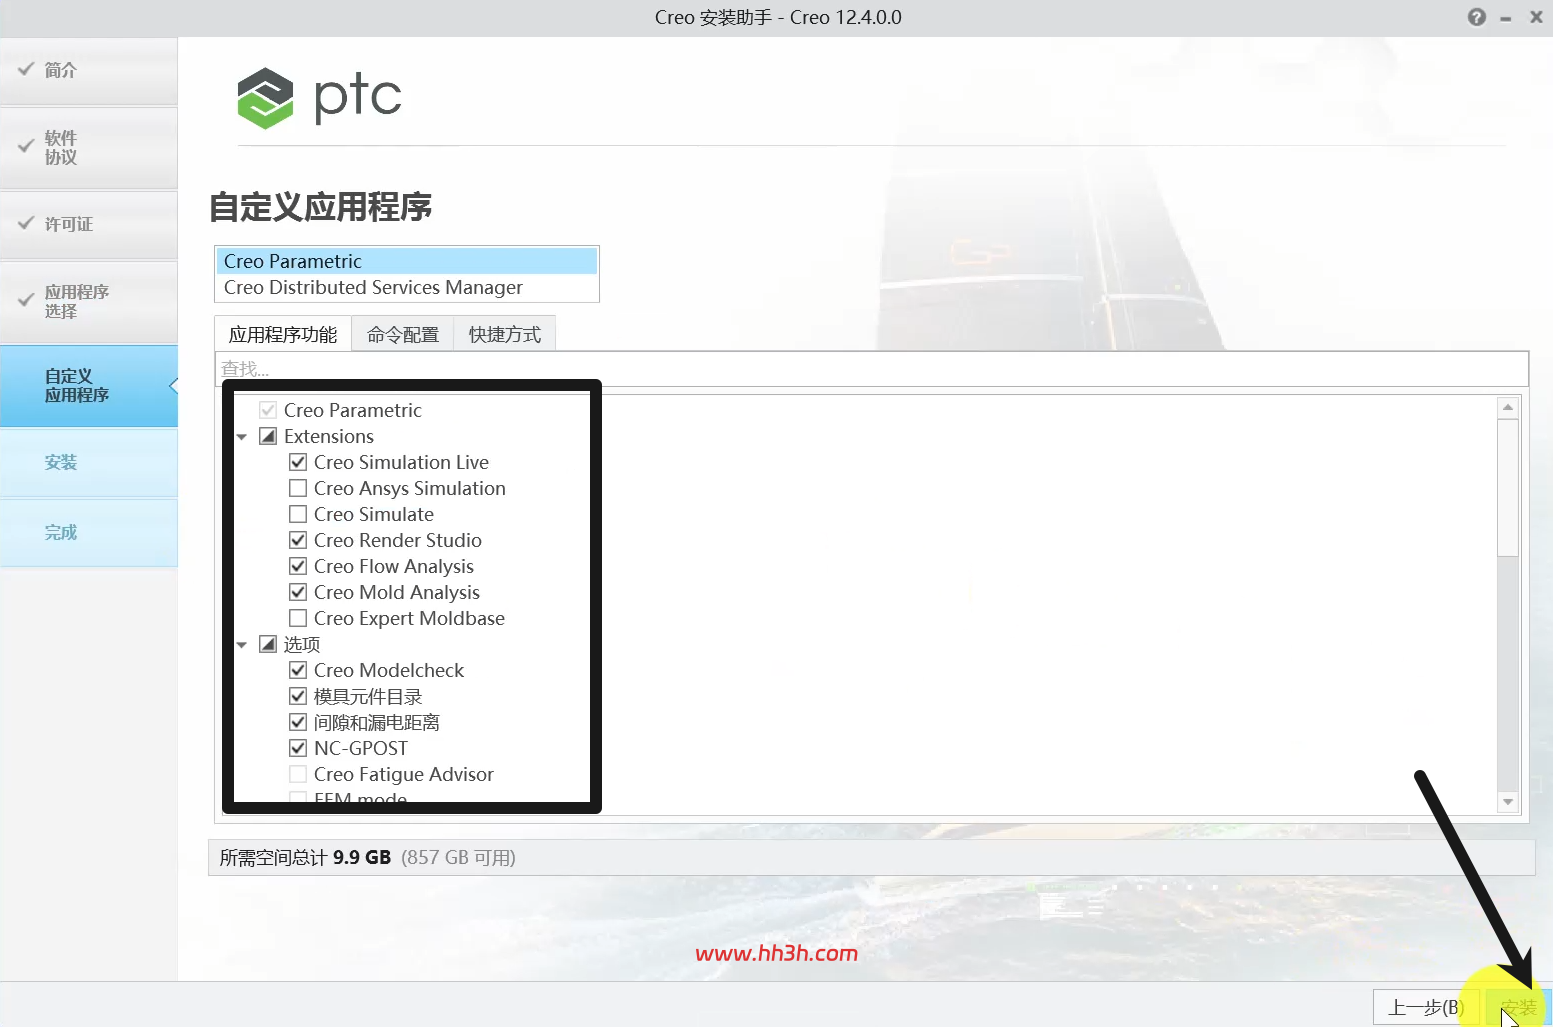Click 安装 step in sidebar
The height and width of the screenshot is (1027, 1553).
[89, 462]
